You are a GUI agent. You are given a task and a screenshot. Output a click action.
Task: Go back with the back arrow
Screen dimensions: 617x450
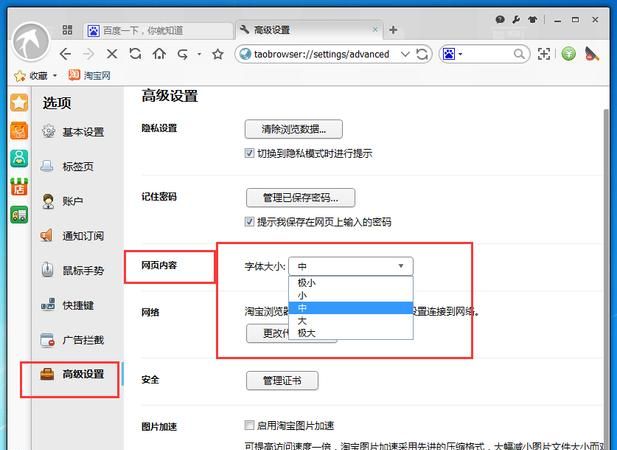[x=65, y=54]
